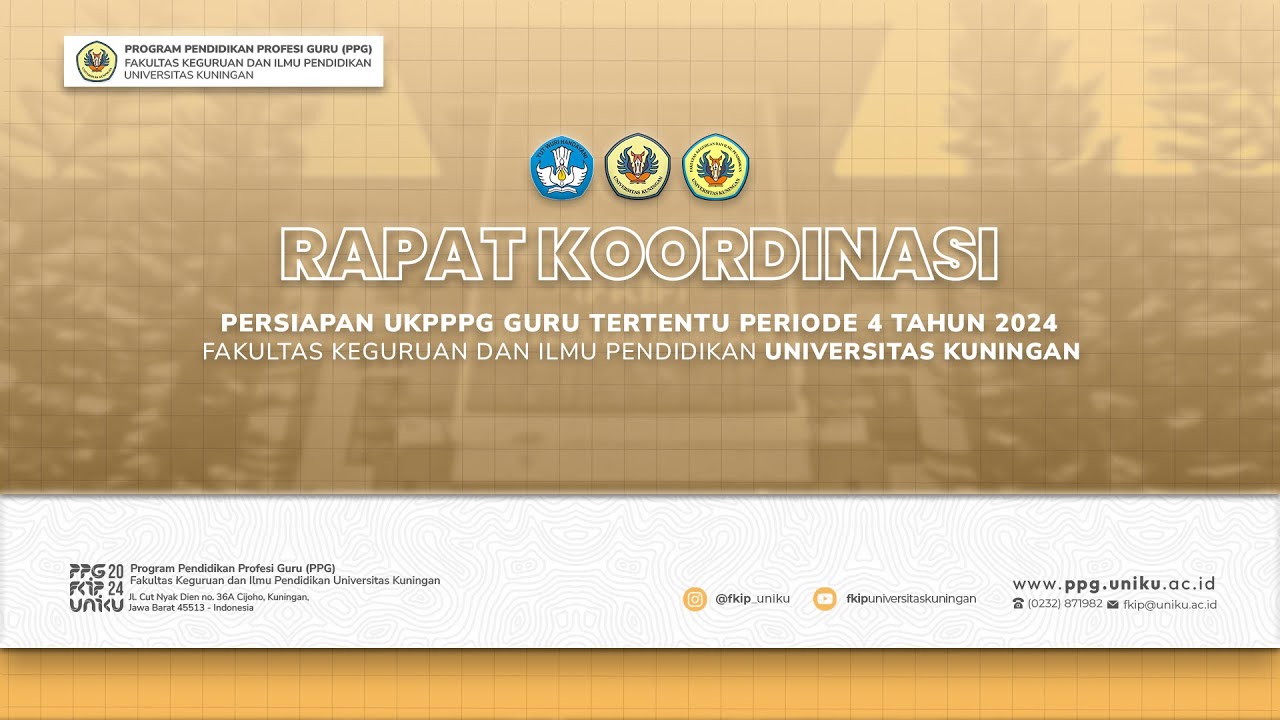Screen dimensions: 1280x720
Task: Click the YouTube icon beside fkipuniversitaskuningan
Action: (825, 599)
